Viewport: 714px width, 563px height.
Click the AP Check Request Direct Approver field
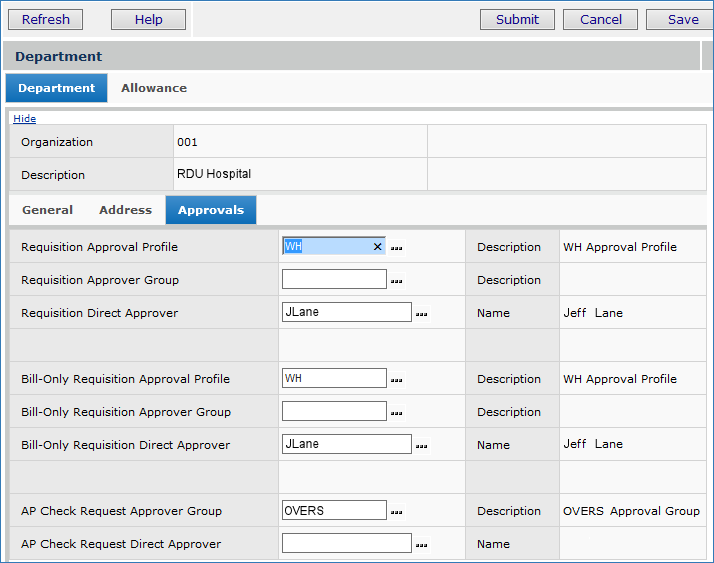(346, 544)
